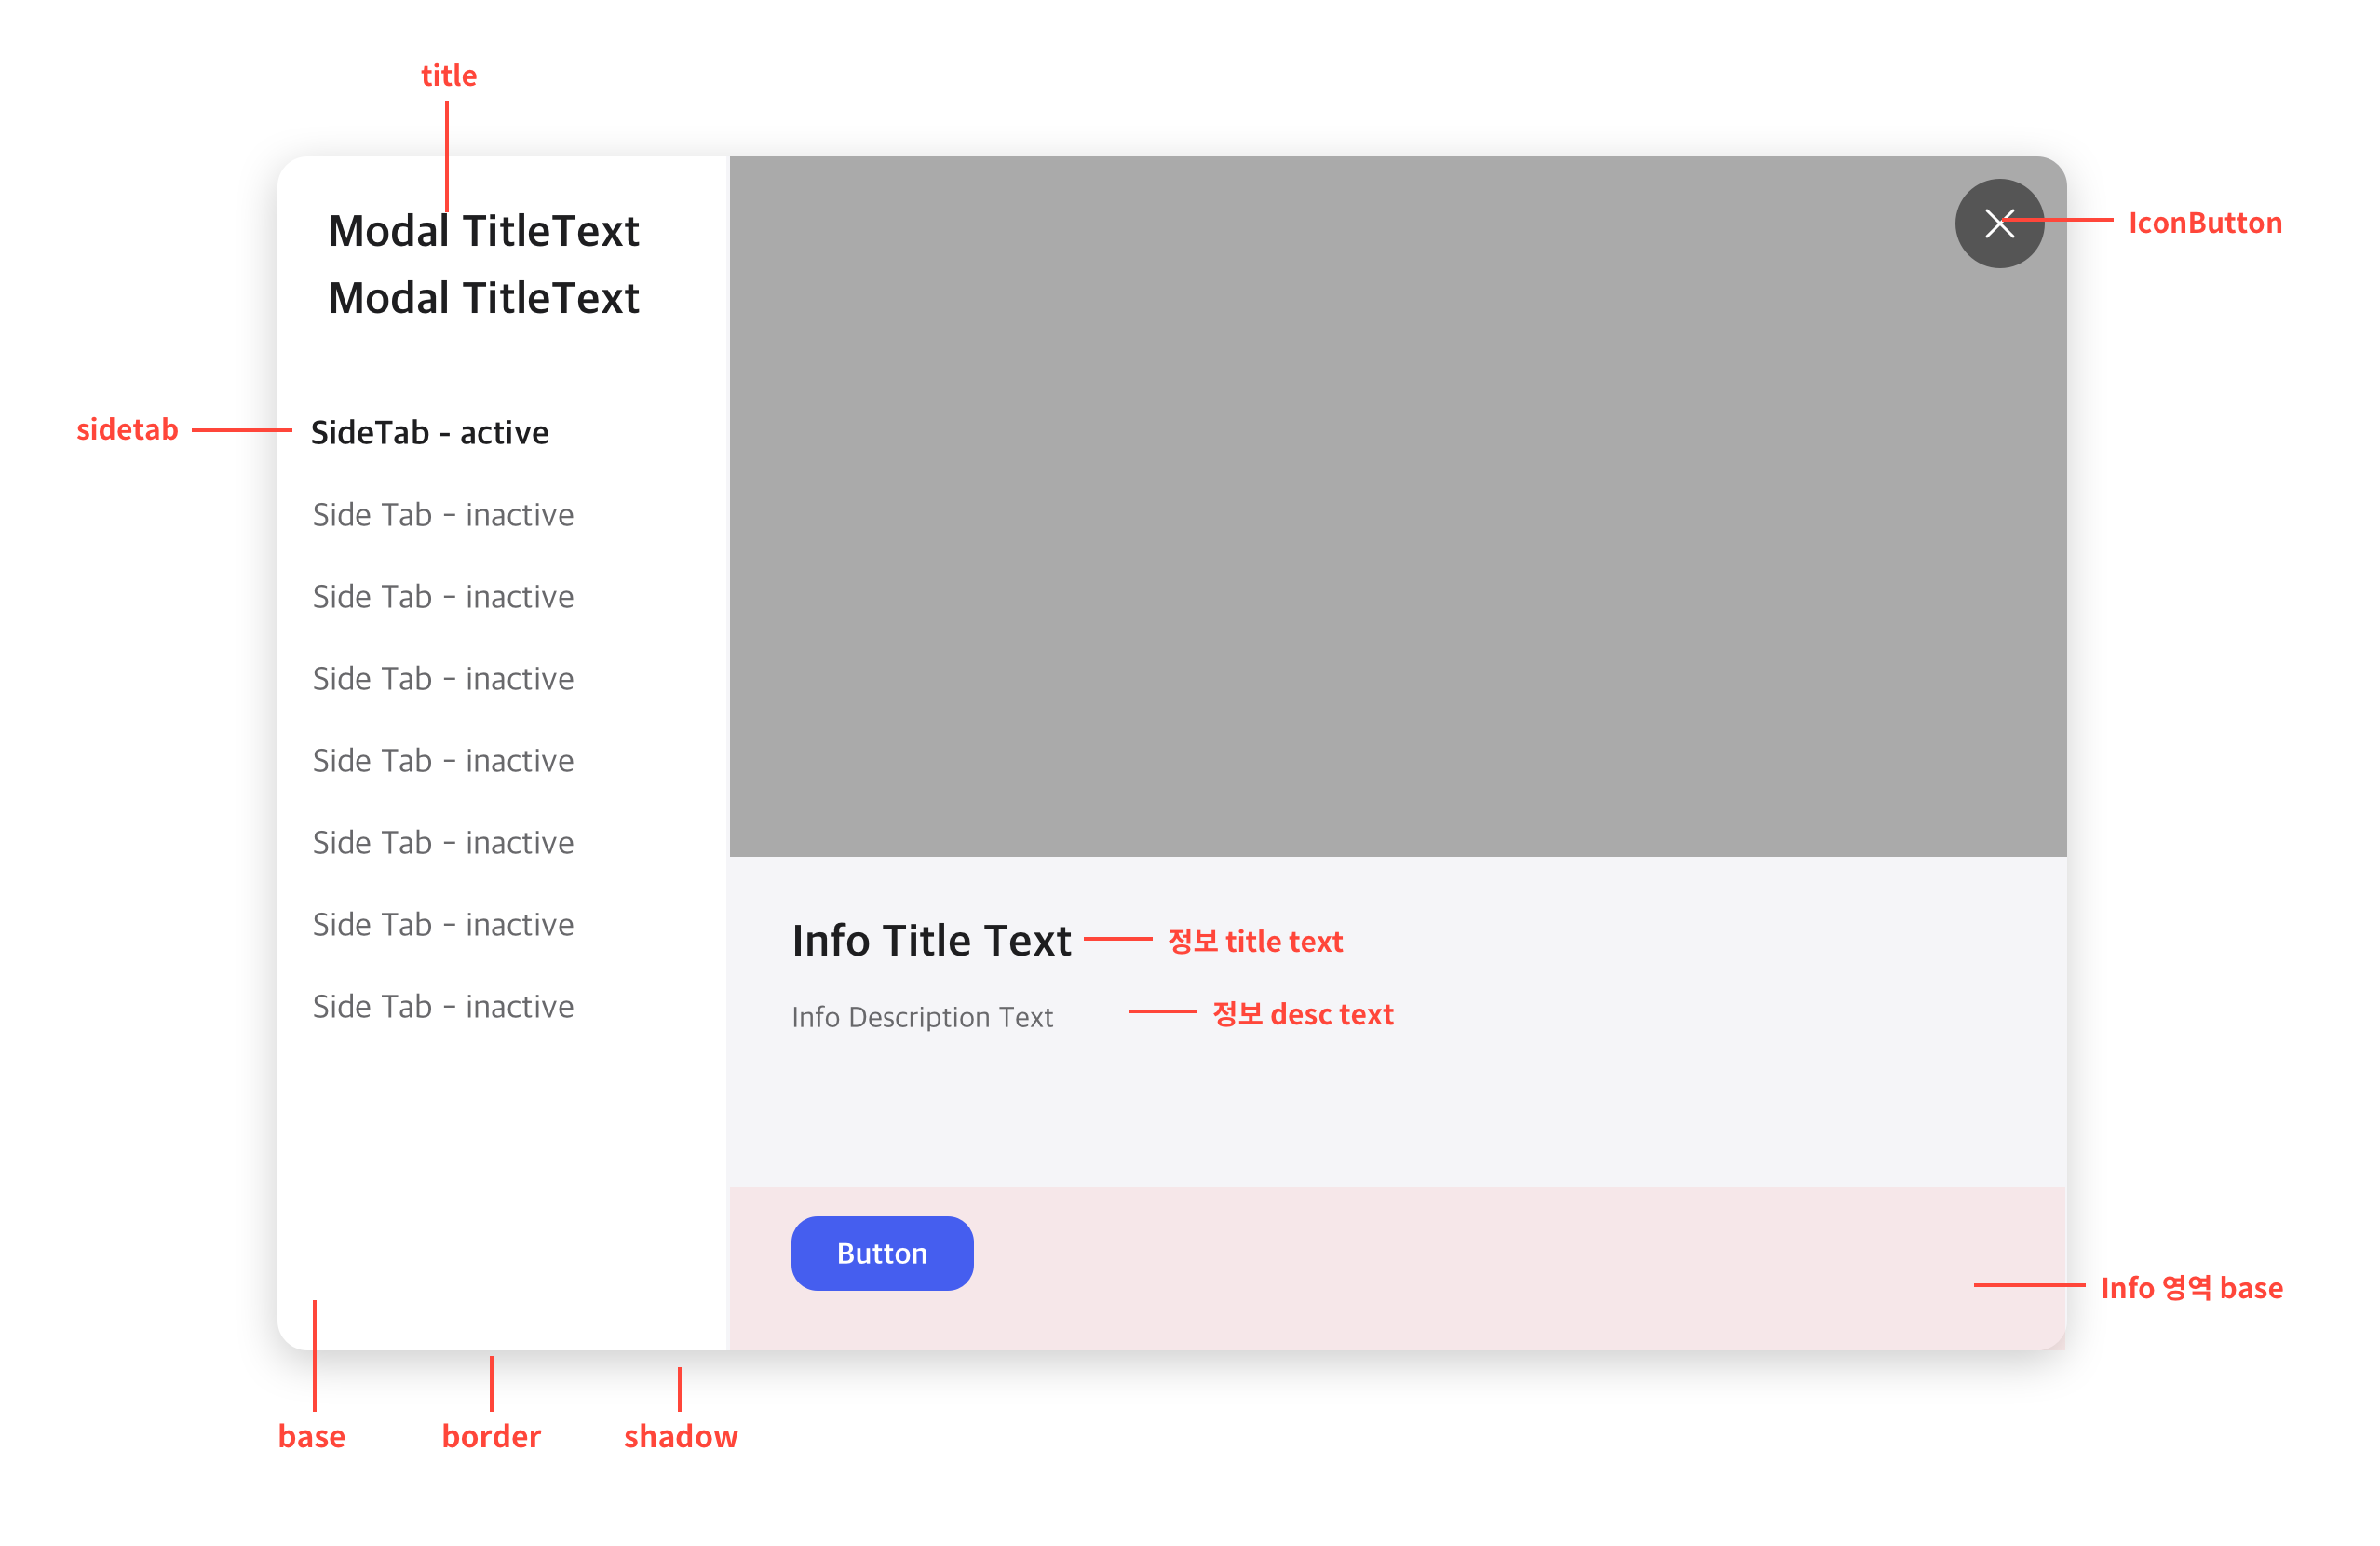Open the first inactive Side Tab

tap(443, 514)
